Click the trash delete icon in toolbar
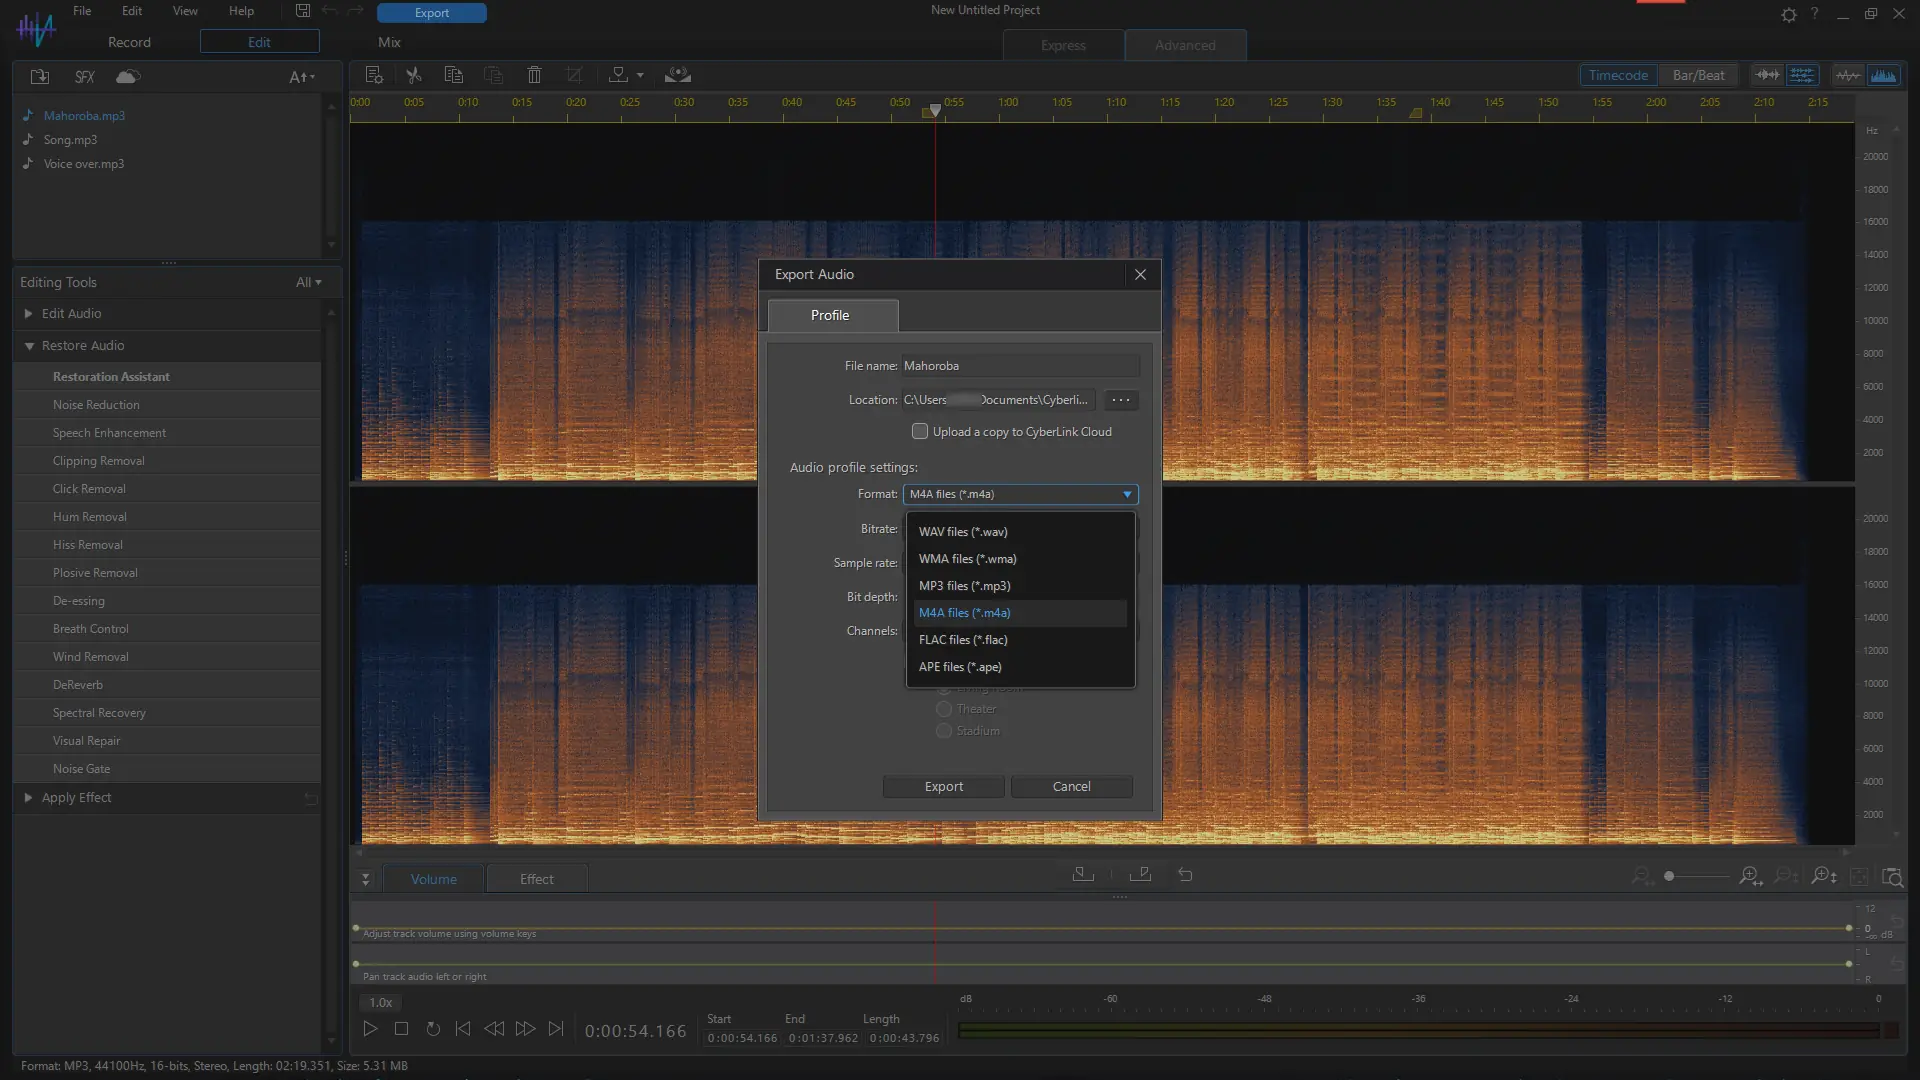This screenshot has height=1080, width=1920. [534, 75]
